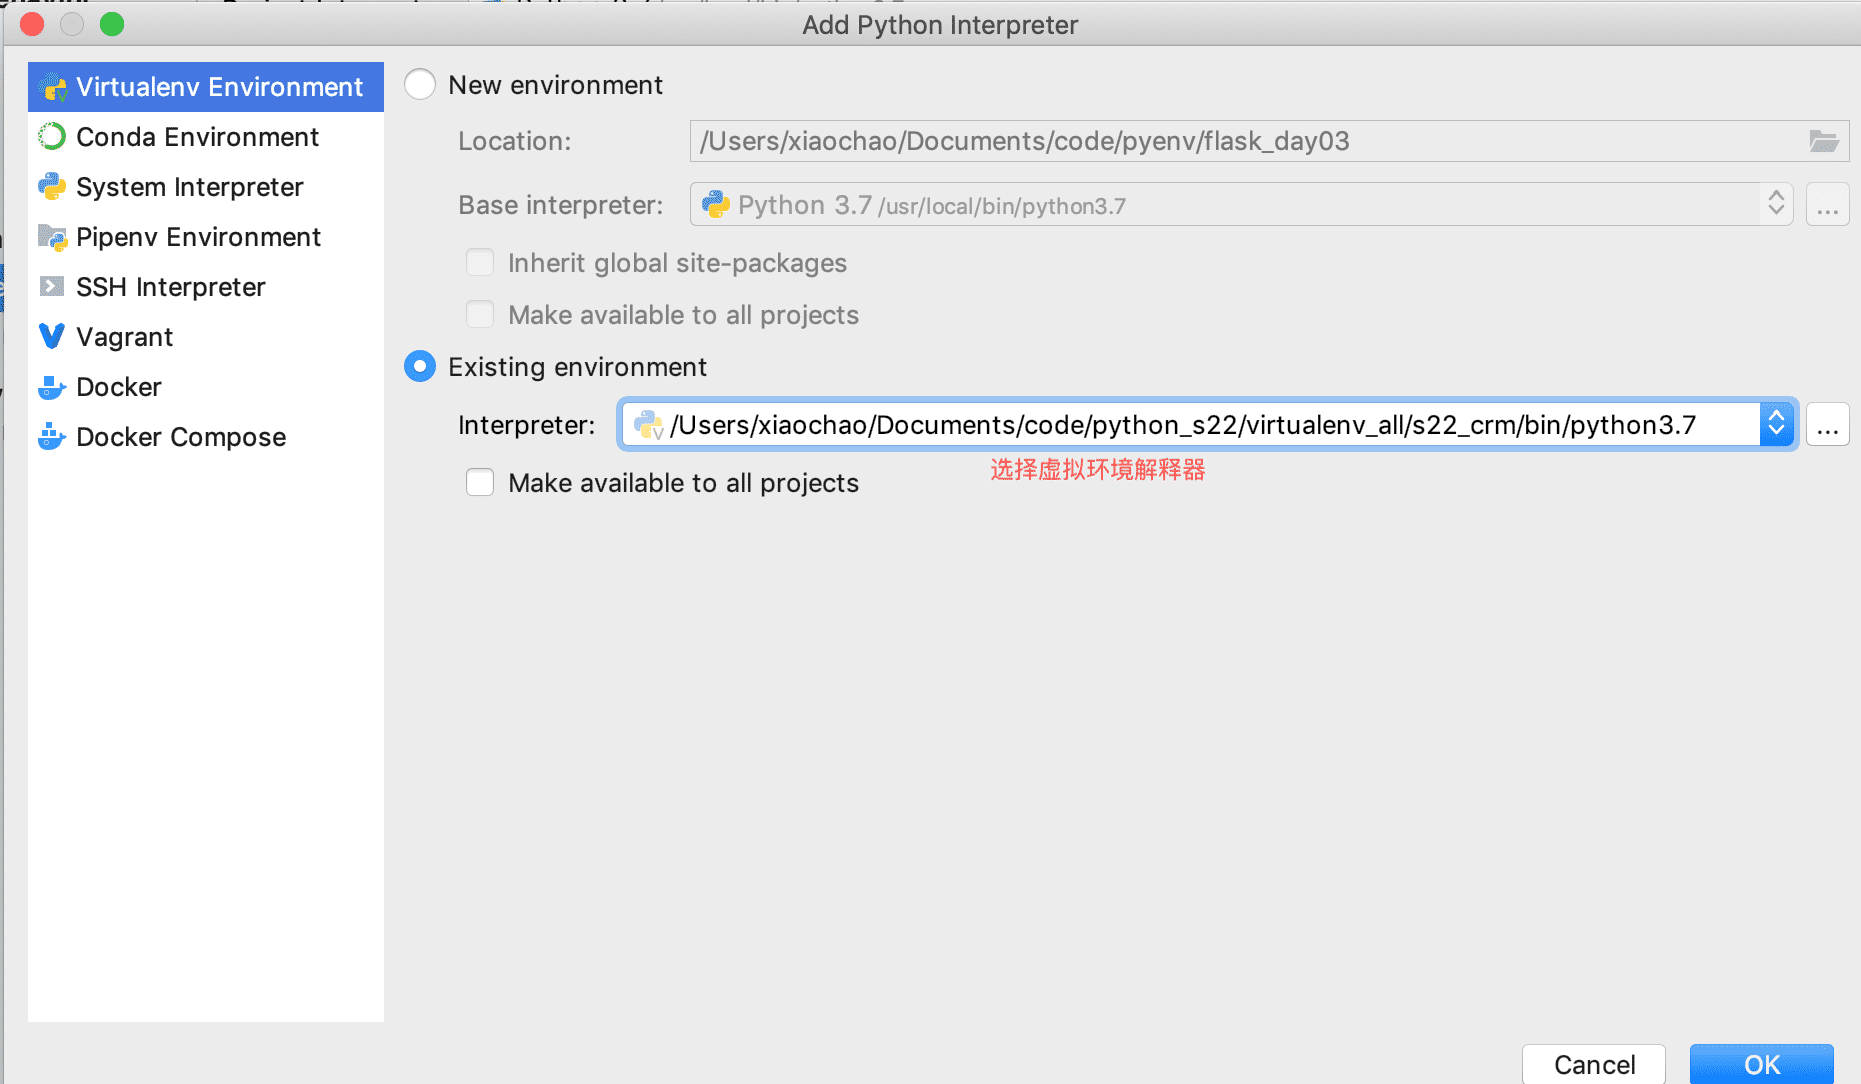Select the New environment radio button
The width and height of the screenshot is (1861, 1084).
(420, 85)
